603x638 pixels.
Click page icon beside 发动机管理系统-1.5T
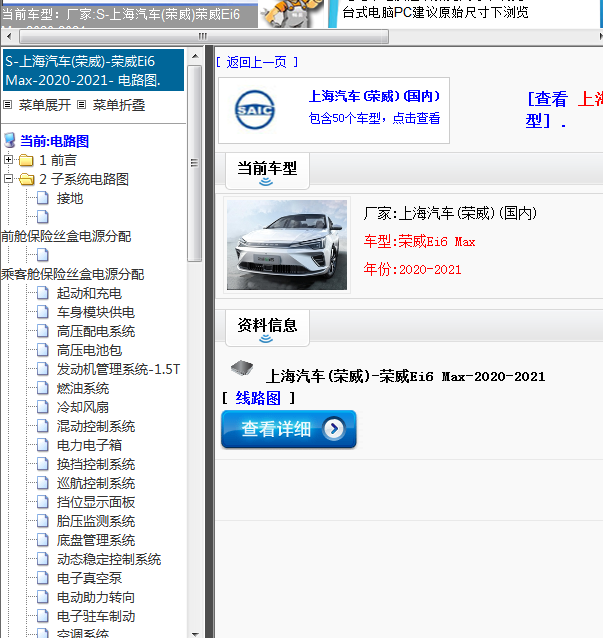[43, 369]
